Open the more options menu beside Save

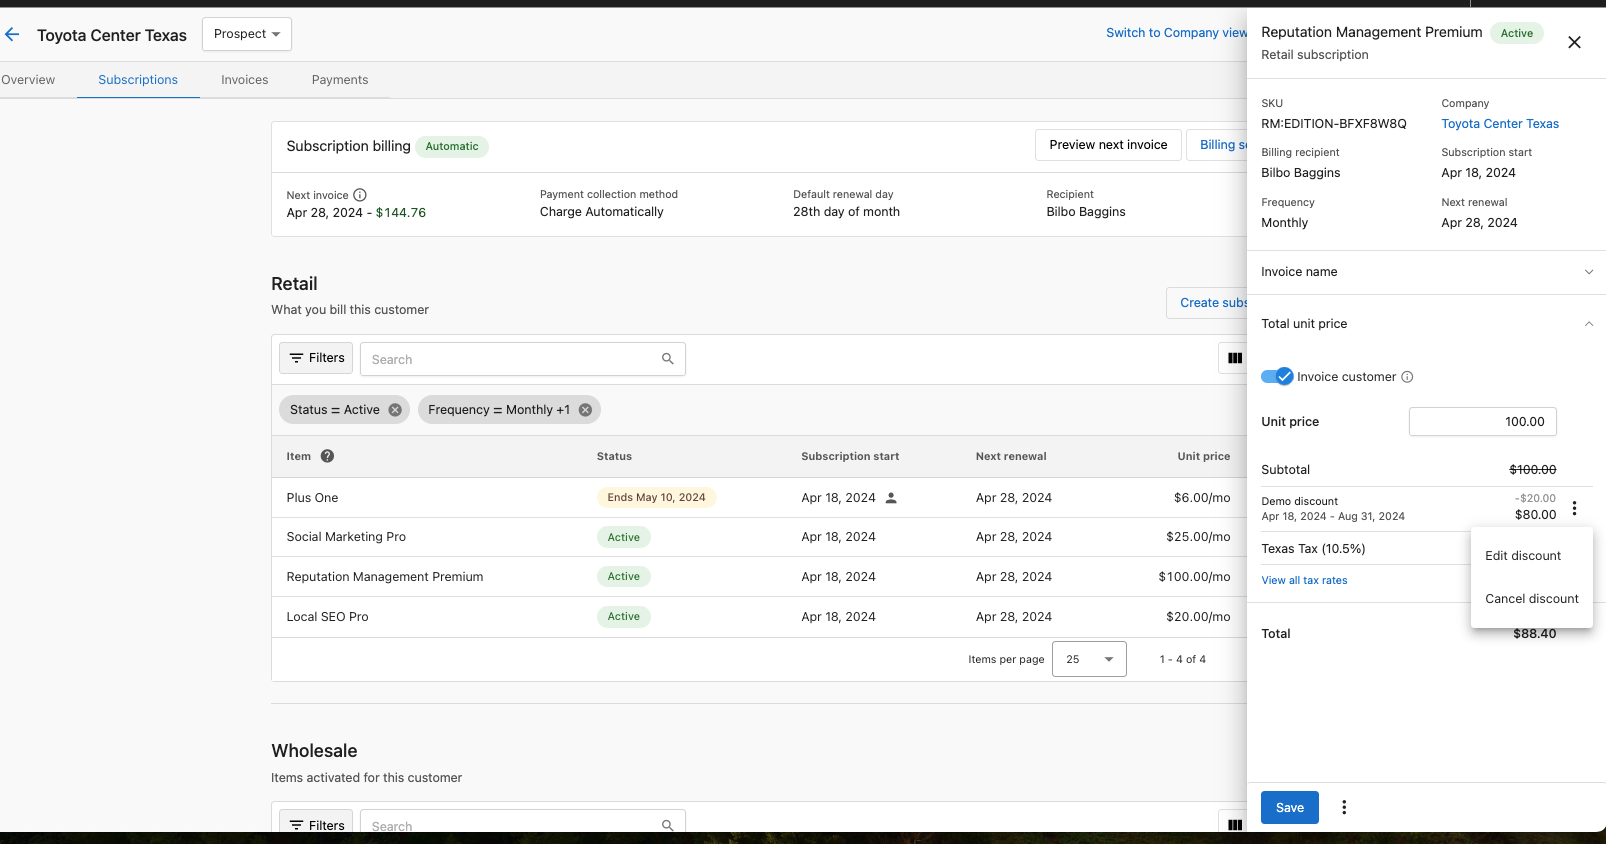pos(1344,807)
